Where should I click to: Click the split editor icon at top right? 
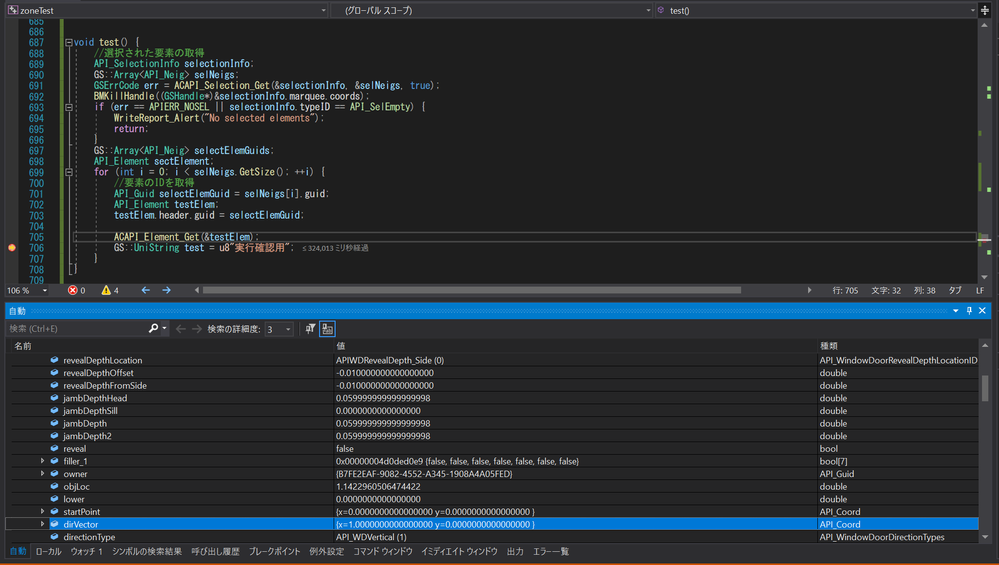click(x=985, y=10)
